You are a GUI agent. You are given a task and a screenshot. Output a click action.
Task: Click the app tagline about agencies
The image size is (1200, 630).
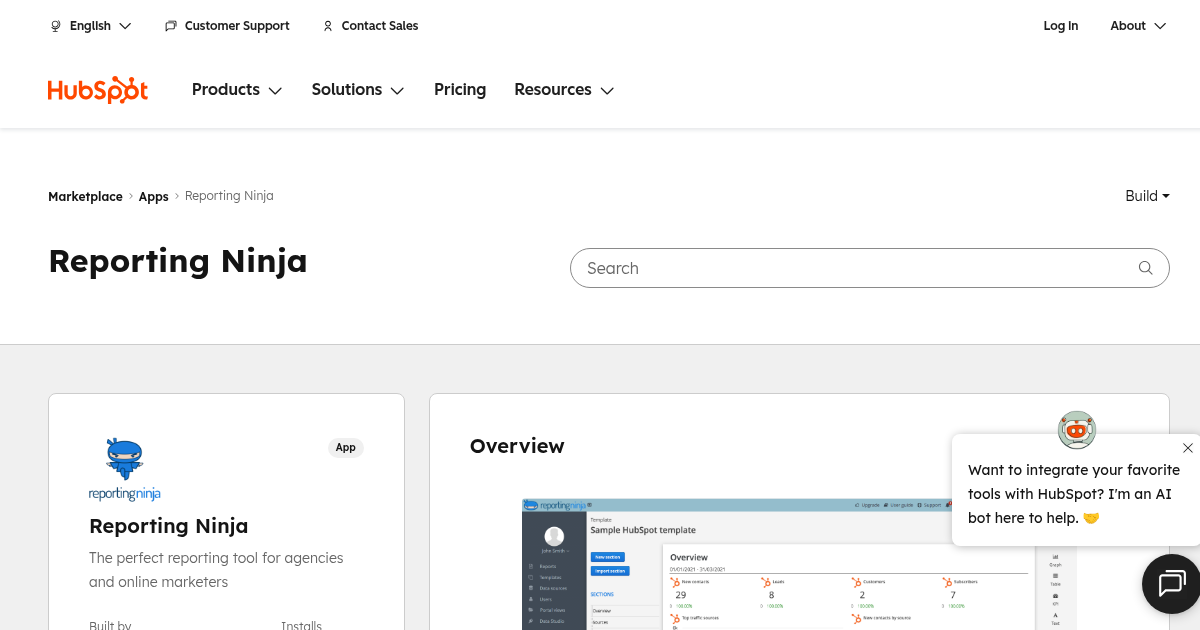tap(216, 570)
